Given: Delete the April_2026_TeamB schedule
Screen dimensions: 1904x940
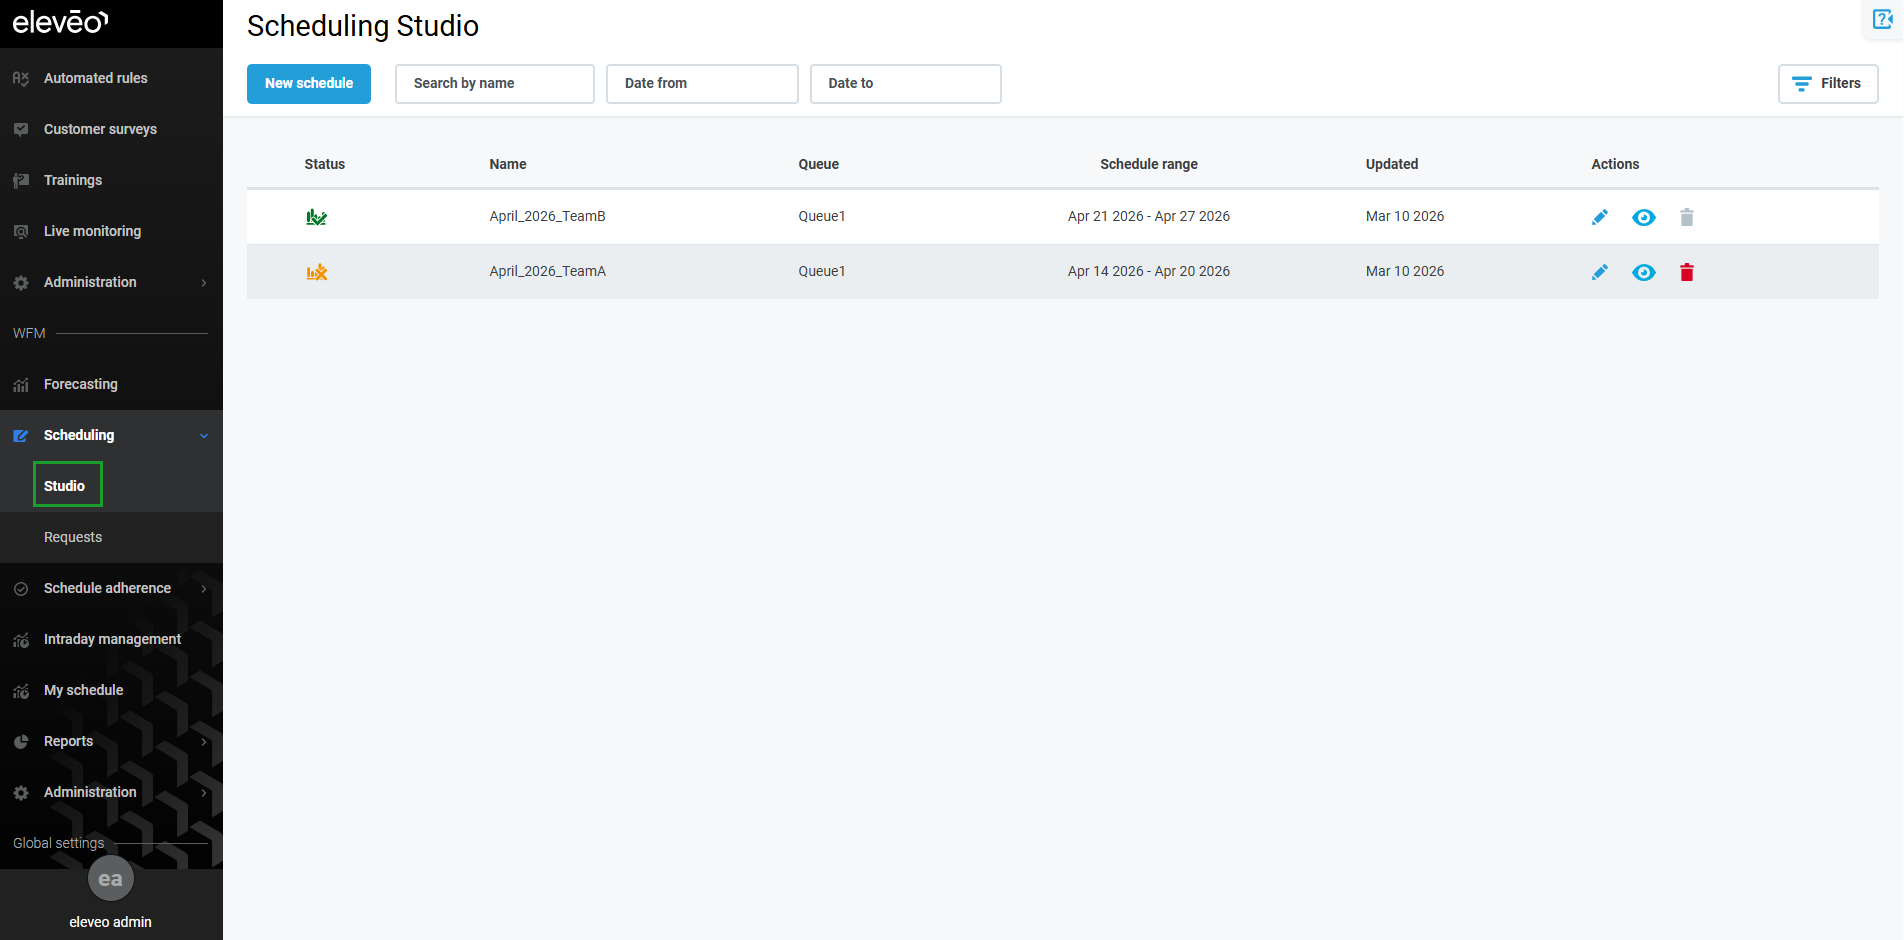Looking at the screenshot, I should coord(1687,217).
